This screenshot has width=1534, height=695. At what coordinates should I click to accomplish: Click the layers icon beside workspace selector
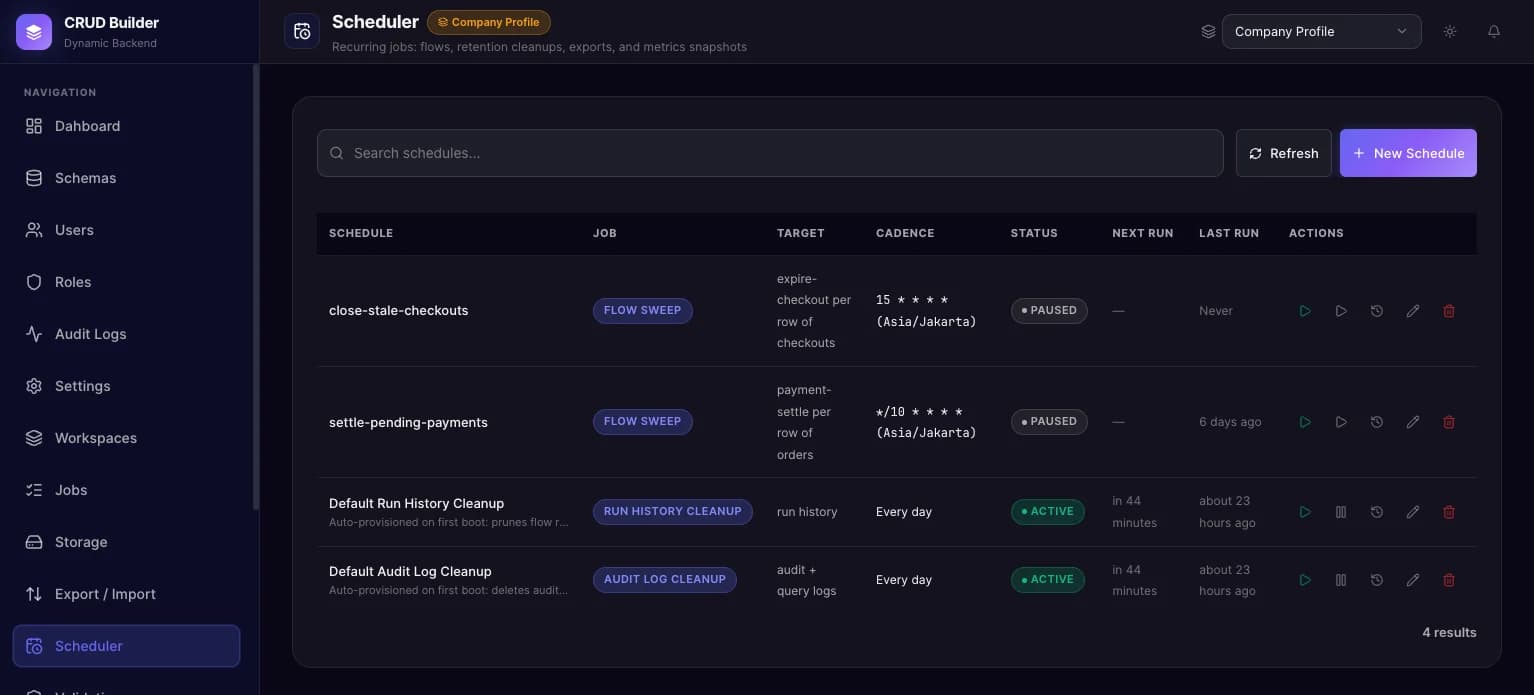[x=1208, y=32]
